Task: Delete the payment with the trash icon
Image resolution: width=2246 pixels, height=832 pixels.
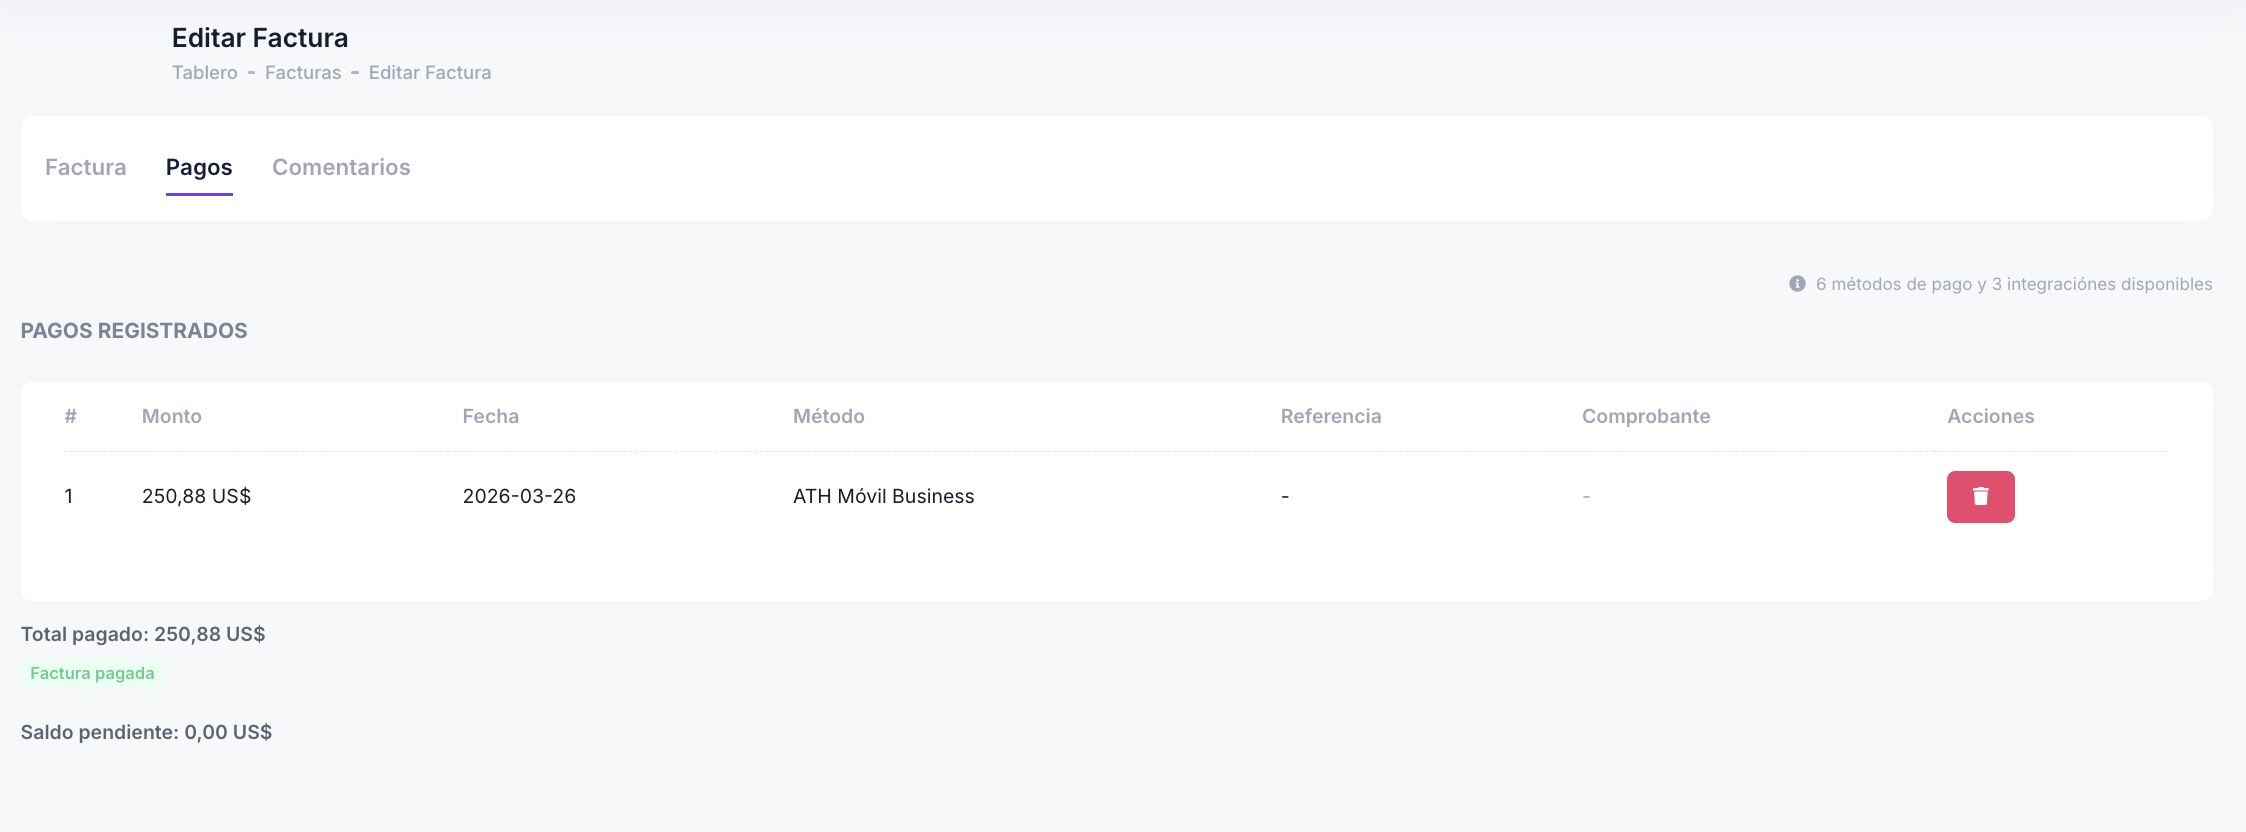Action: tap(1980, 497)
